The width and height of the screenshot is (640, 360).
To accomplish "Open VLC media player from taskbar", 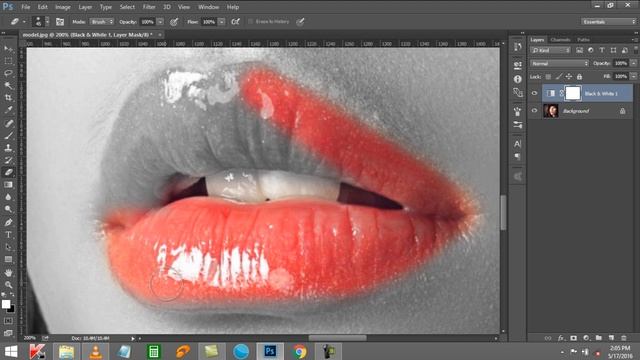I will (96, 351).
